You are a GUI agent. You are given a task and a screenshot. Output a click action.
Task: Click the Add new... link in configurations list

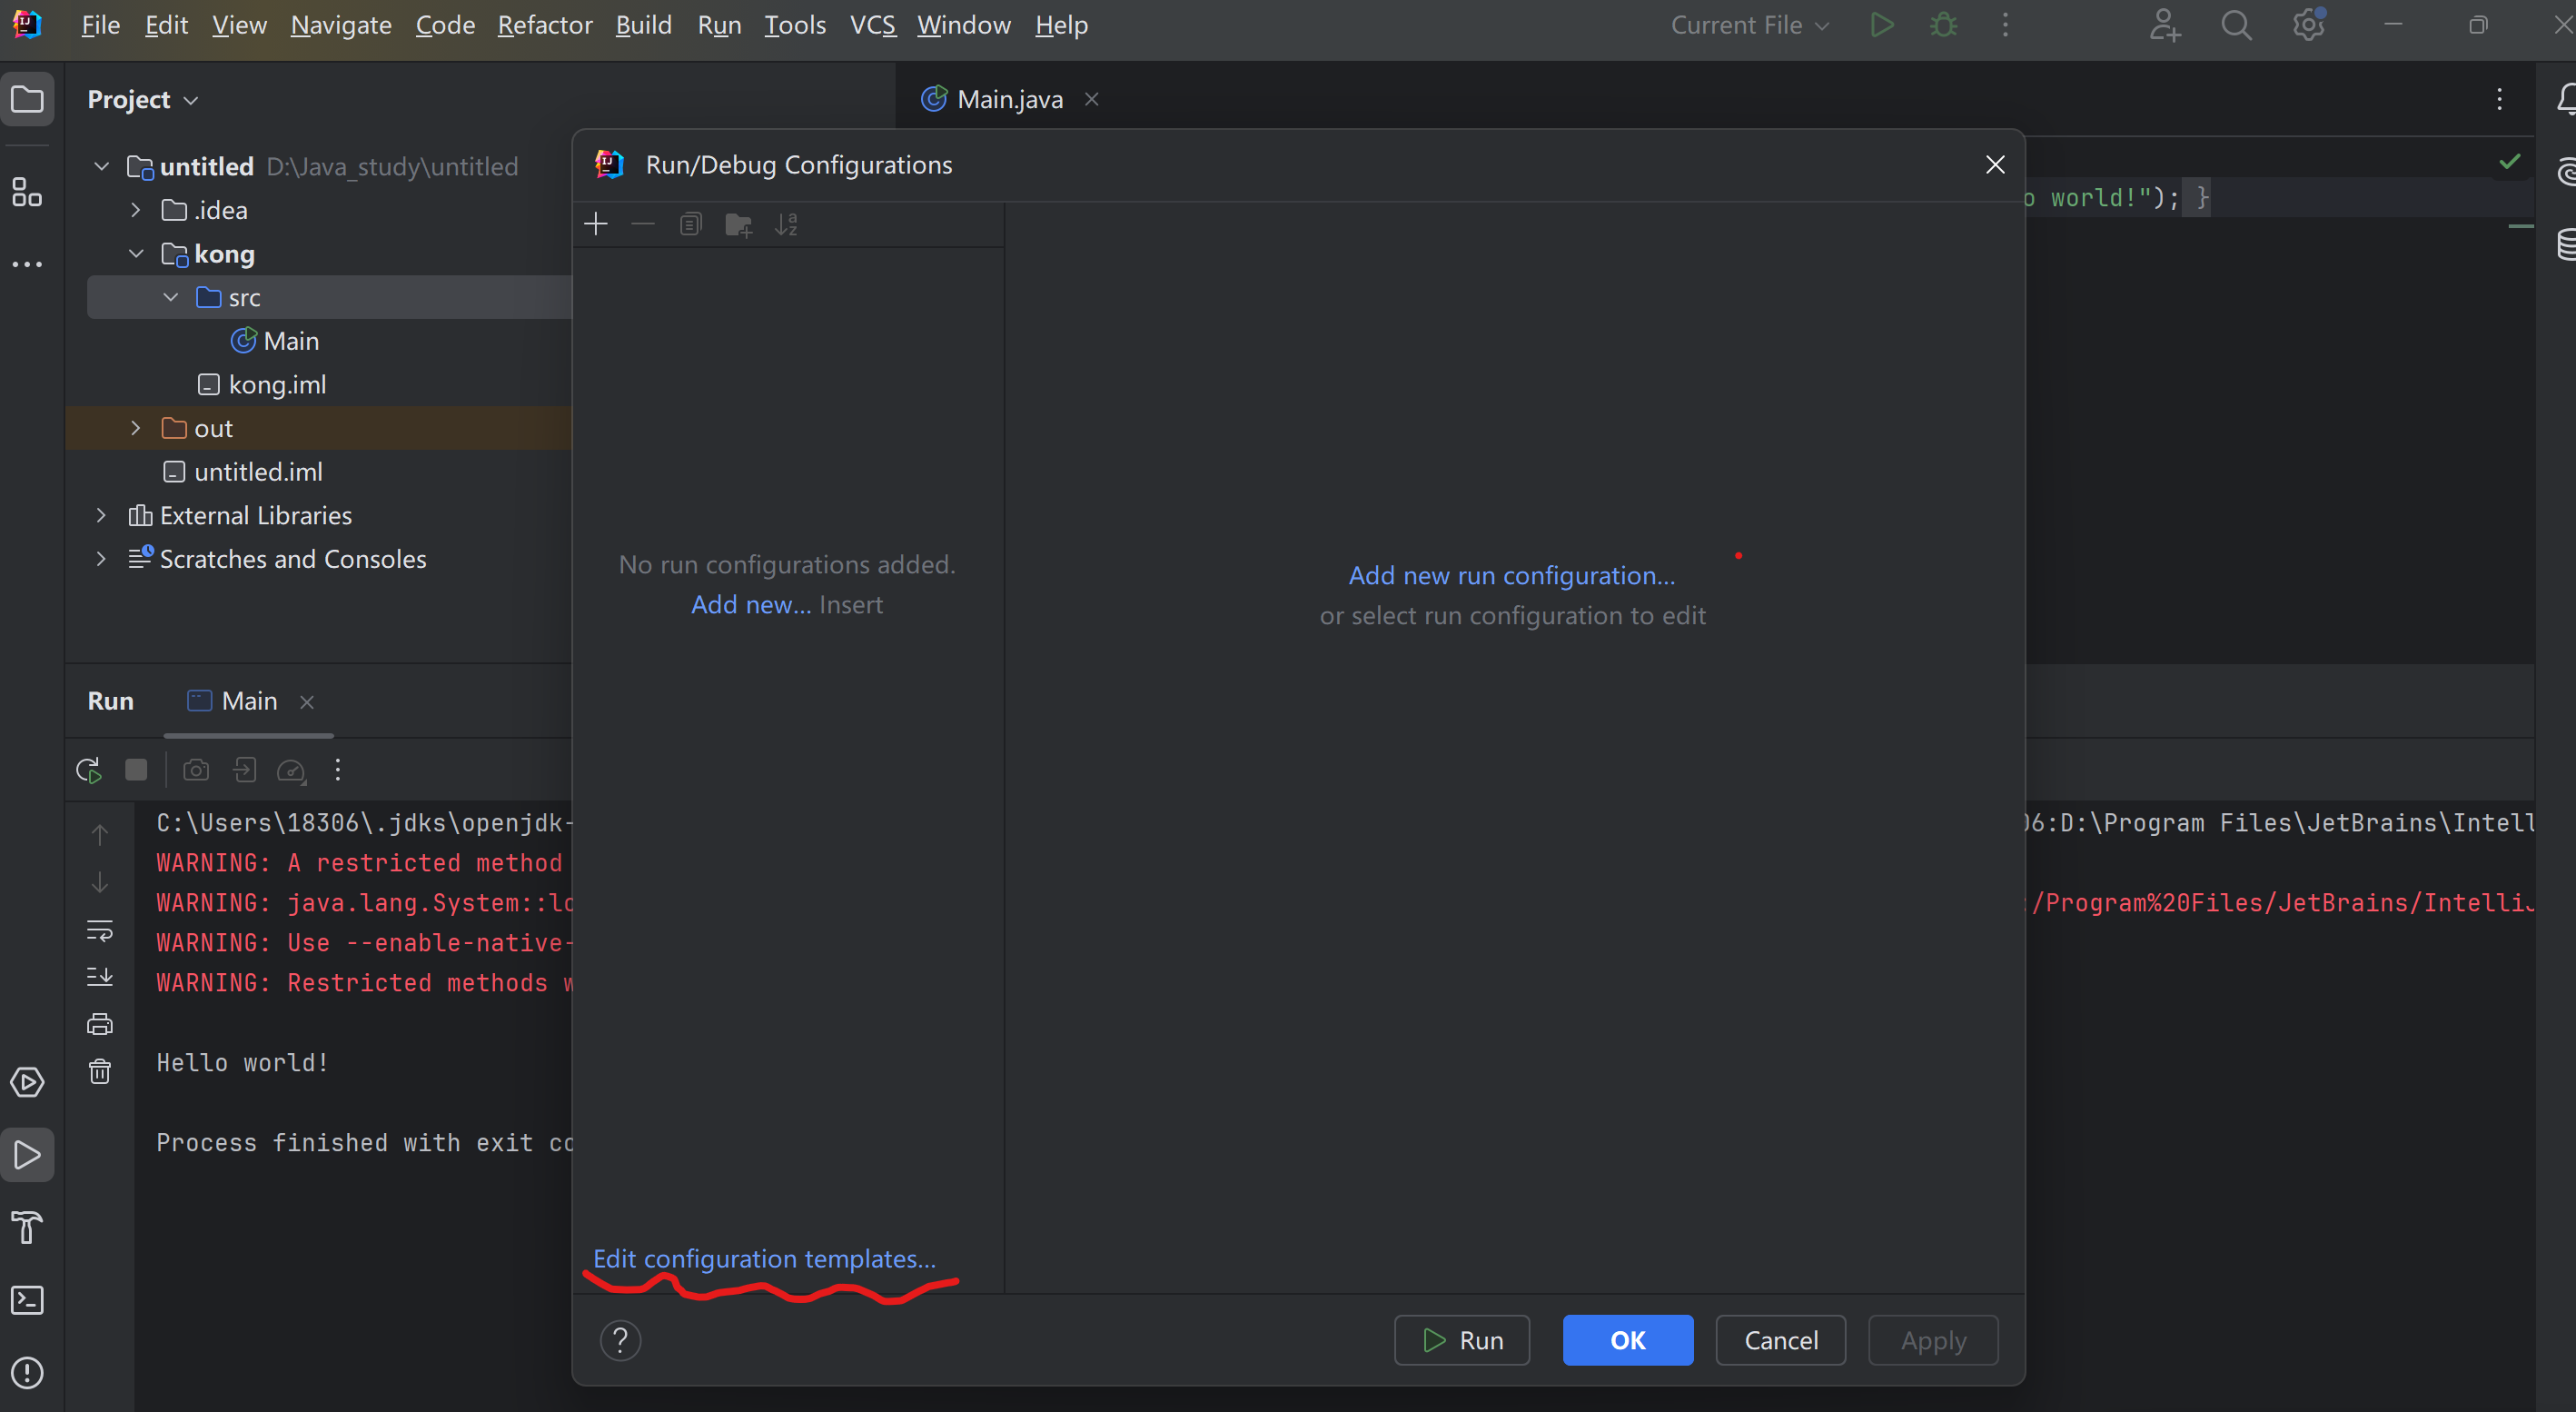(751, 605)
